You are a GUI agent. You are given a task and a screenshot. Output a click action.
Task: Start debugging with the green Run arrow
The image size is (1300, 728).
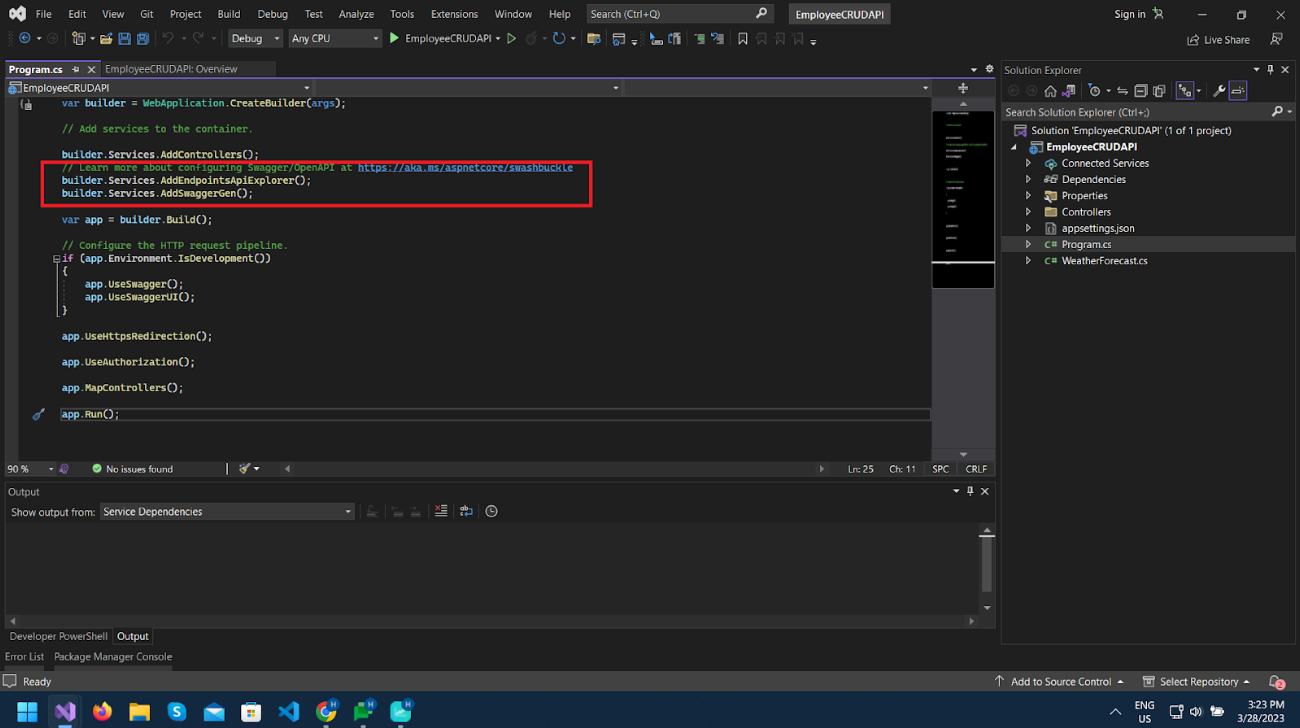394,39
